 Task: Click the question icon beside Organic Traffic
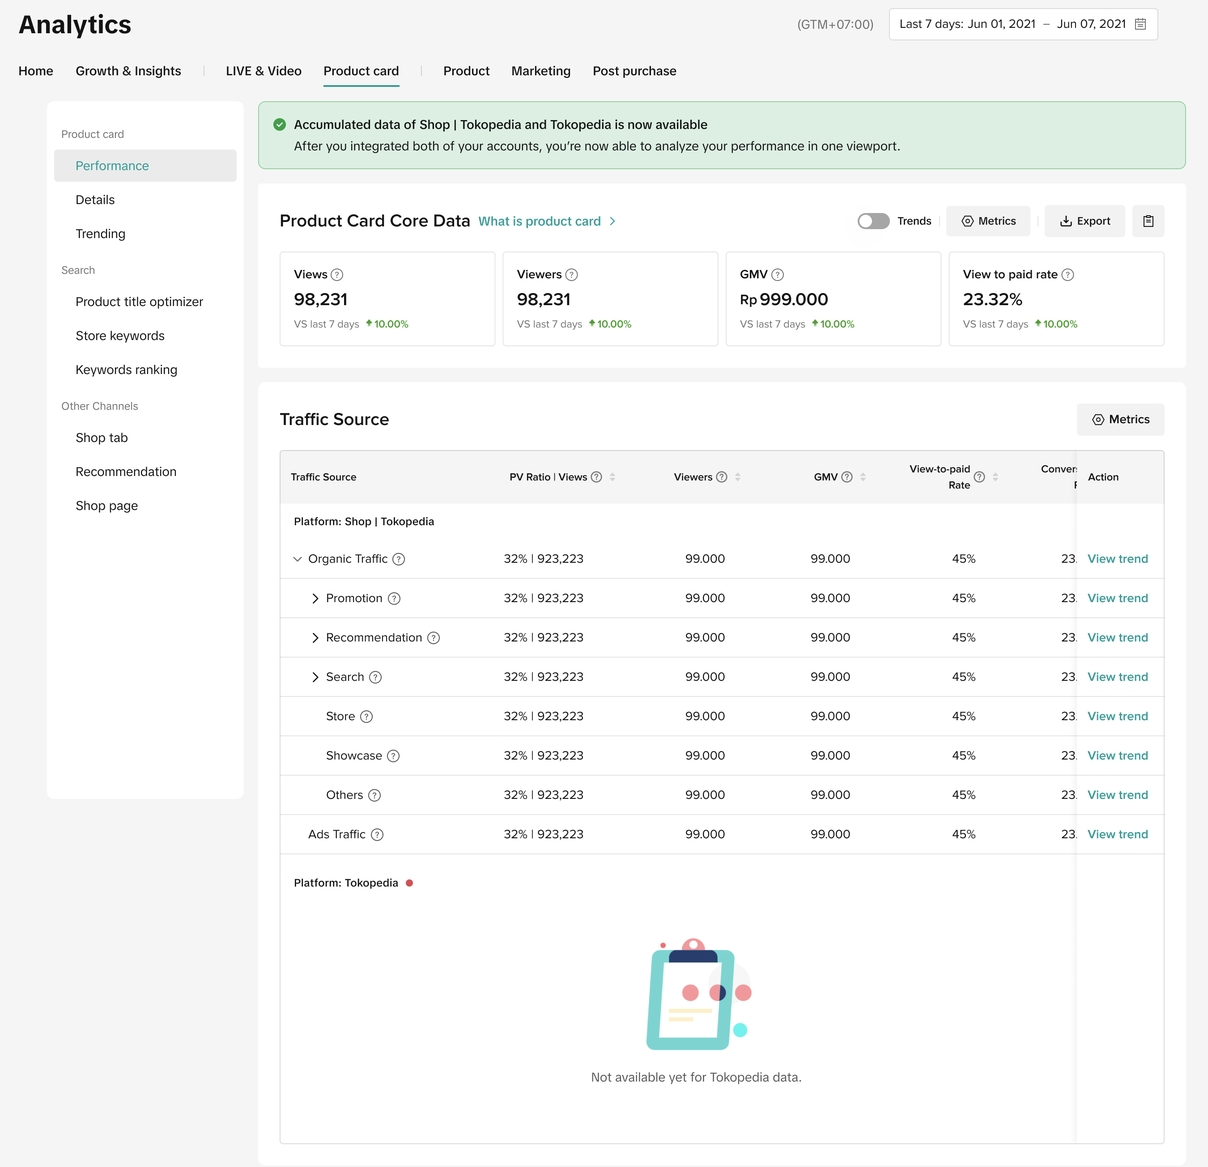[399, 560]
